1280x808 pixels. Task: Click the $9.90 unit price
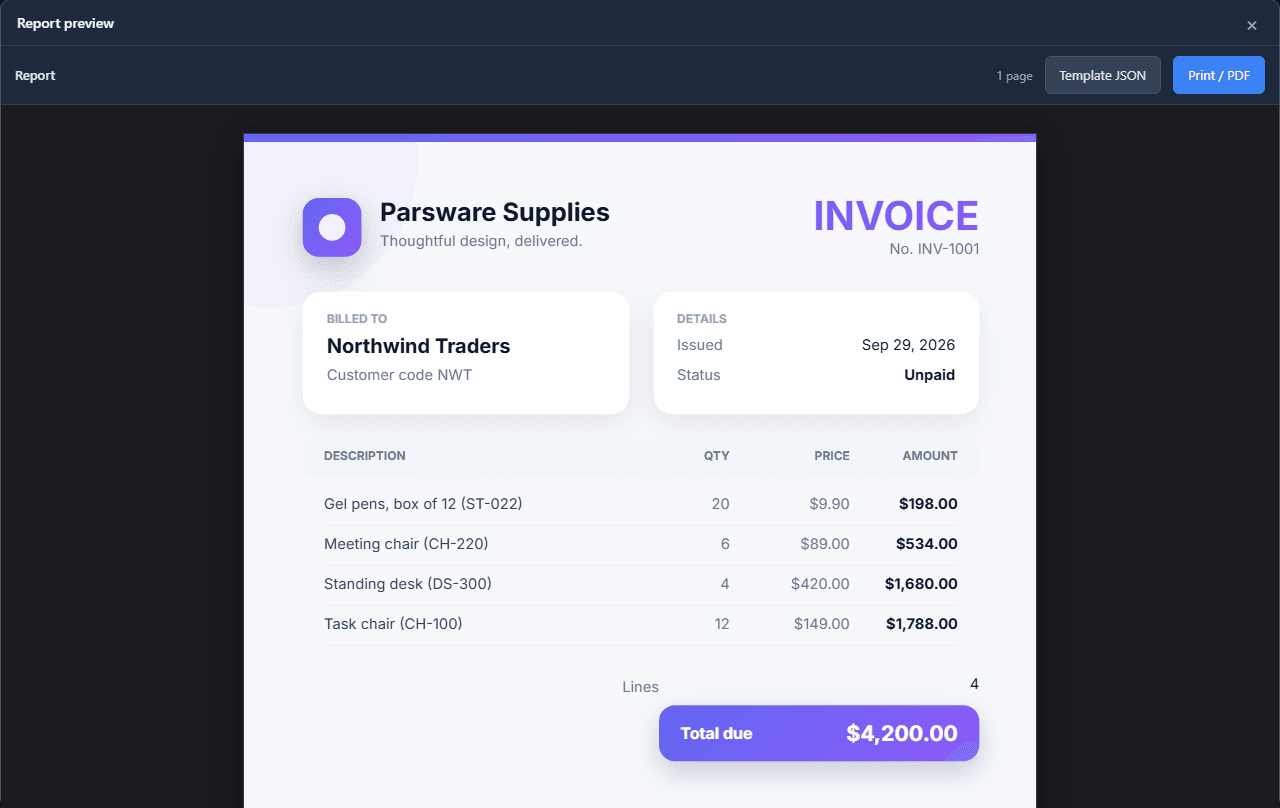pos(830,504)
